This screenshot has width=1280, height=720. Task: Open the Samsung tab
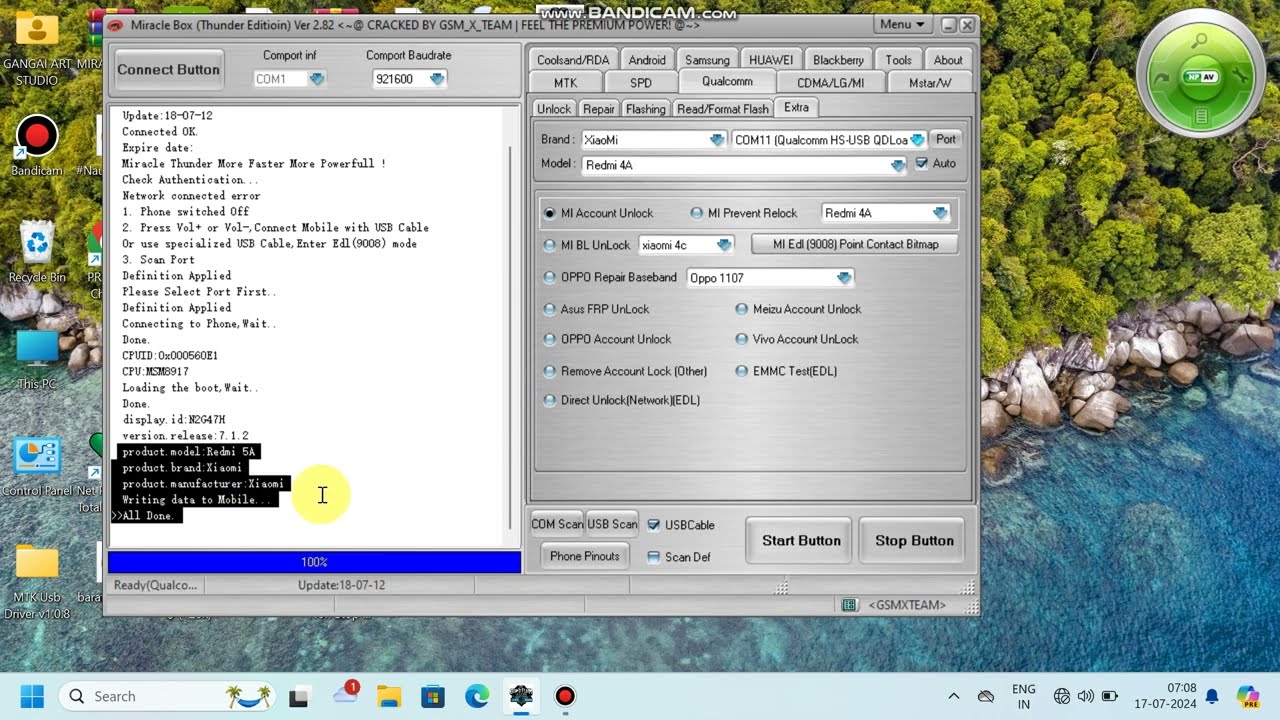[707, 60]
